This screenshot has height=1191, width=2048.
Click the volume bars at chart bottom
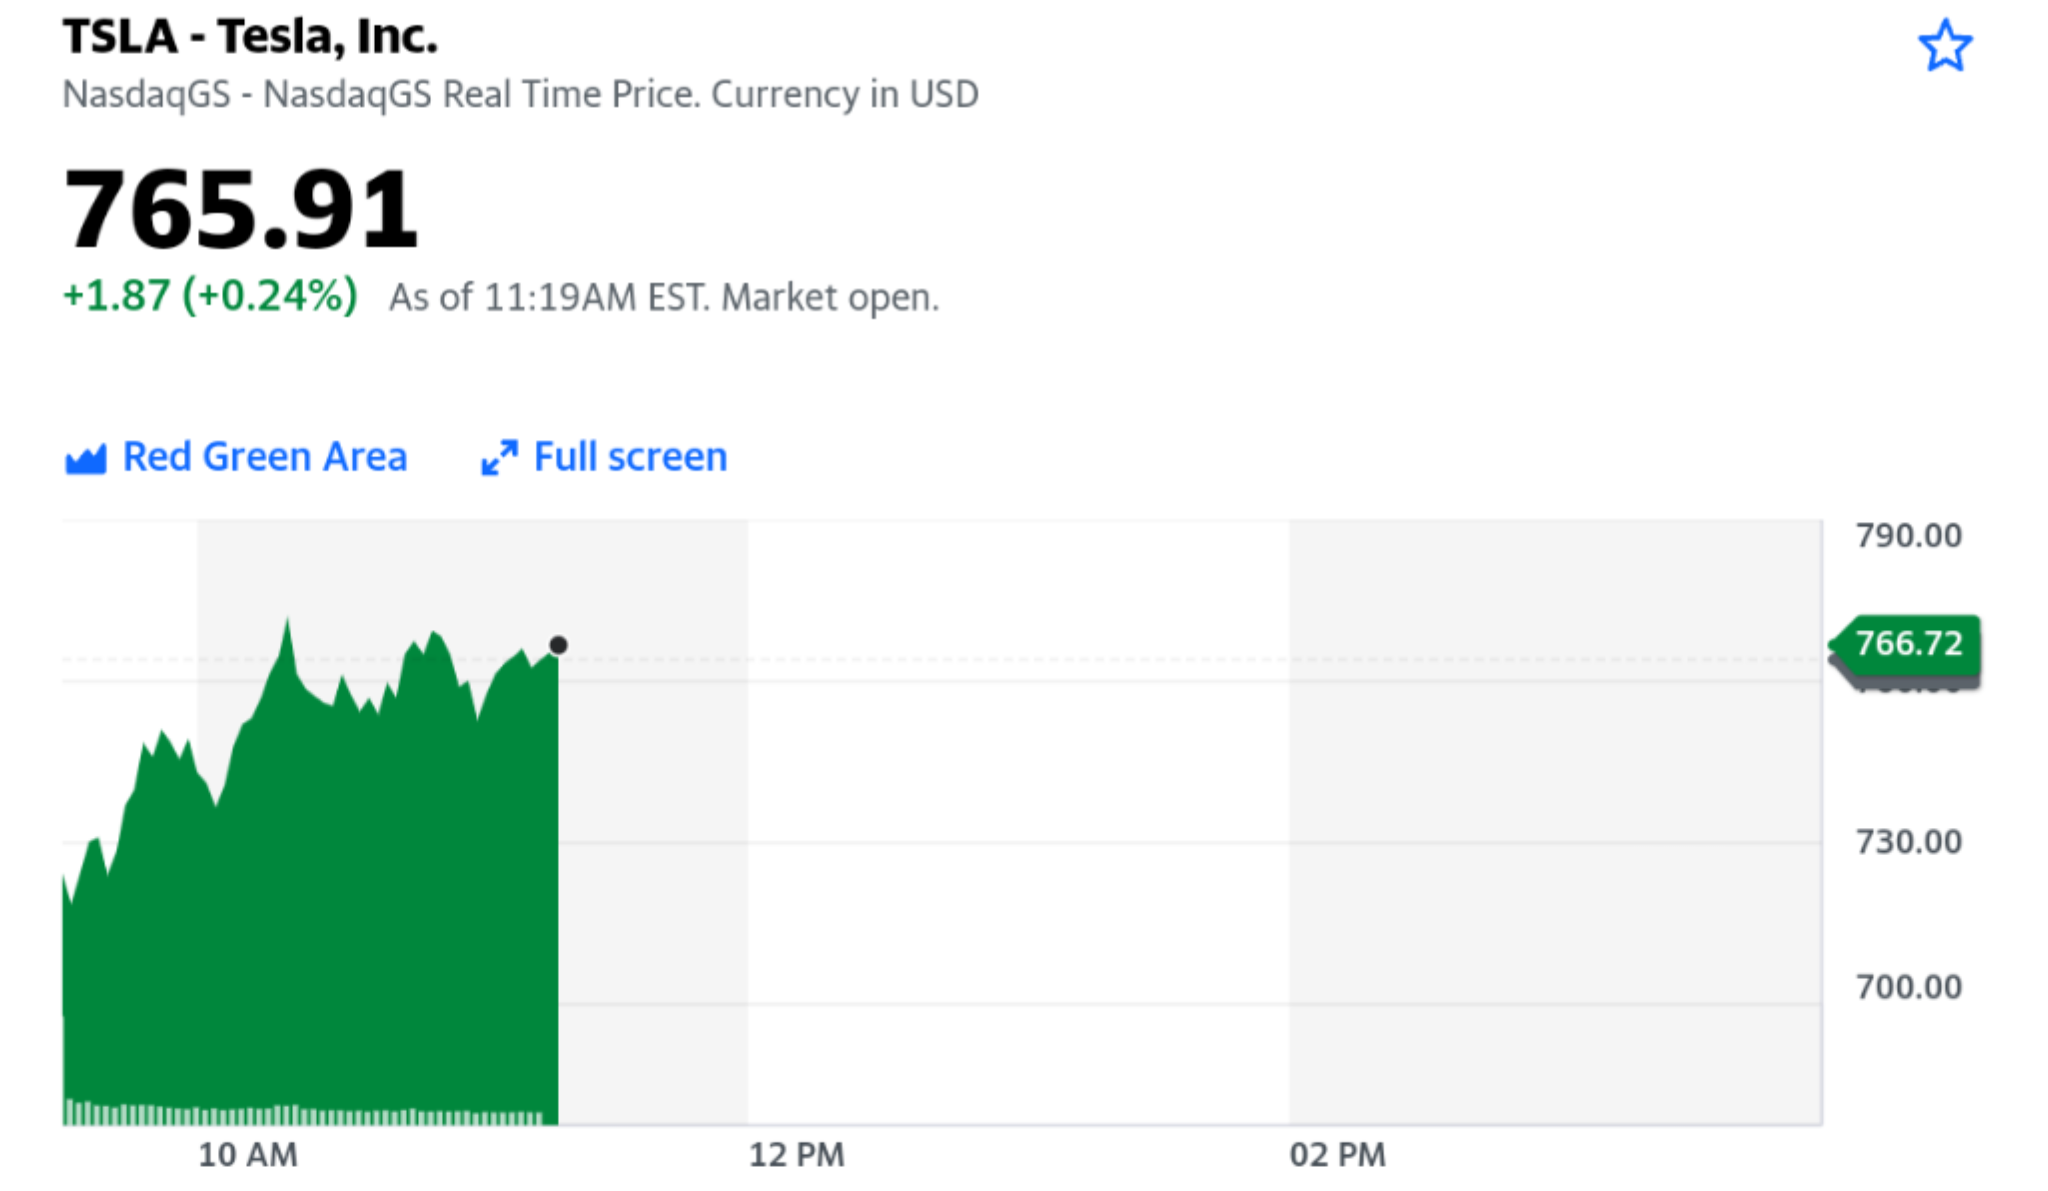point(300,1114)
